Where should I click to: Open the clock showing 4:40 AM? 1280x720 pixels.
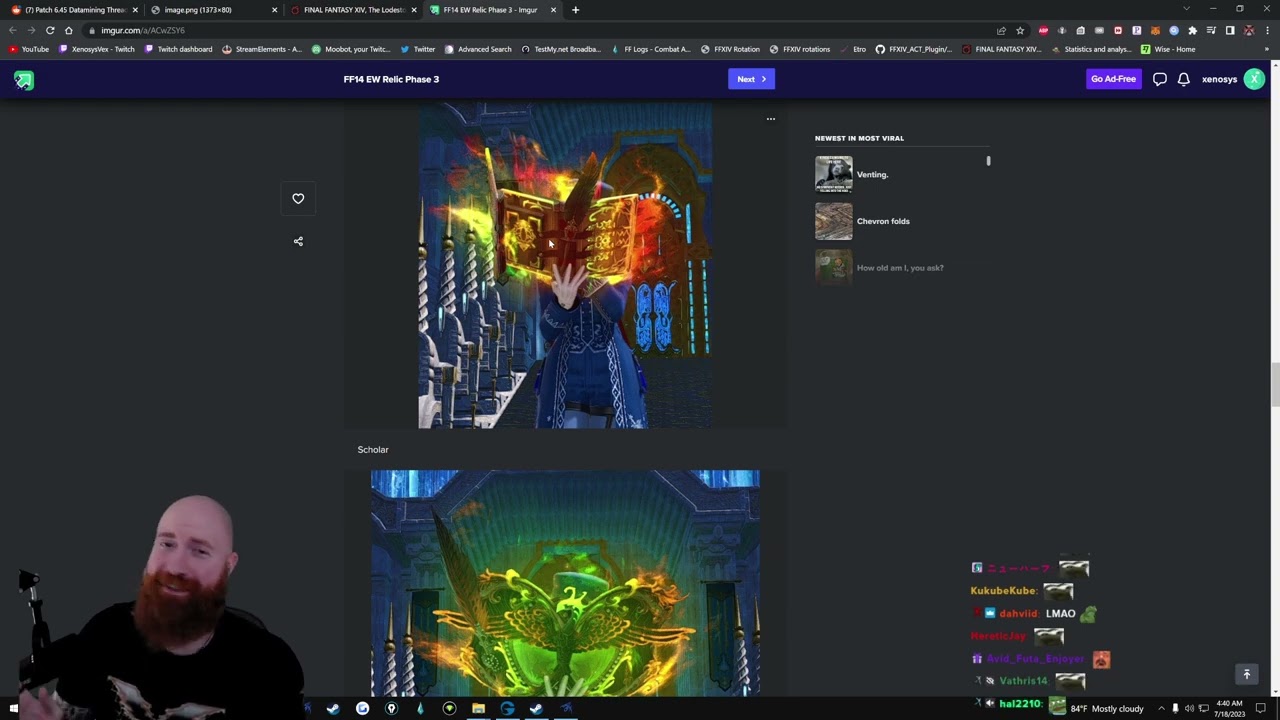click(1229, 708)
